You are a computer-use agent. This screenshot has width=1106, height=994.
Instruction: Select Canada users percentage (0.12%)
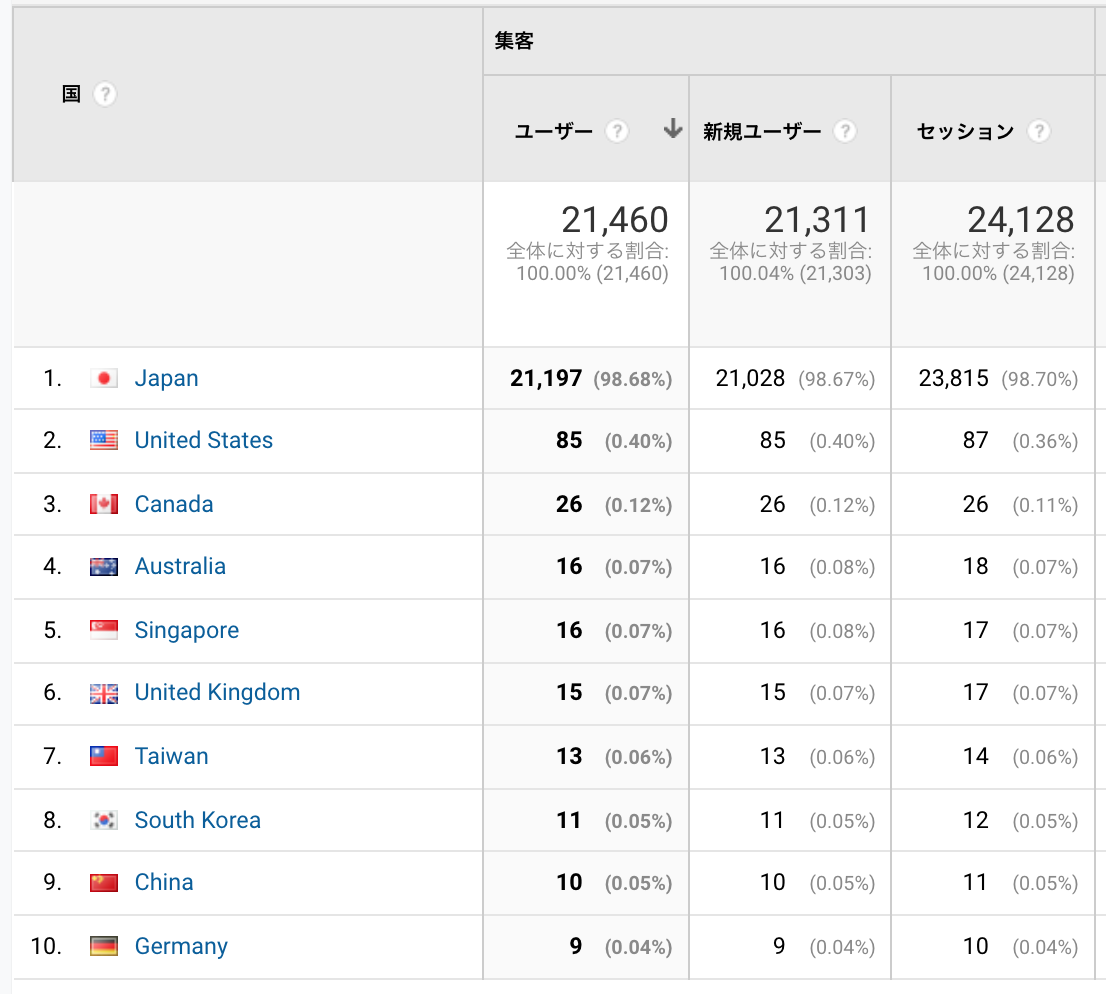[638, 505]
